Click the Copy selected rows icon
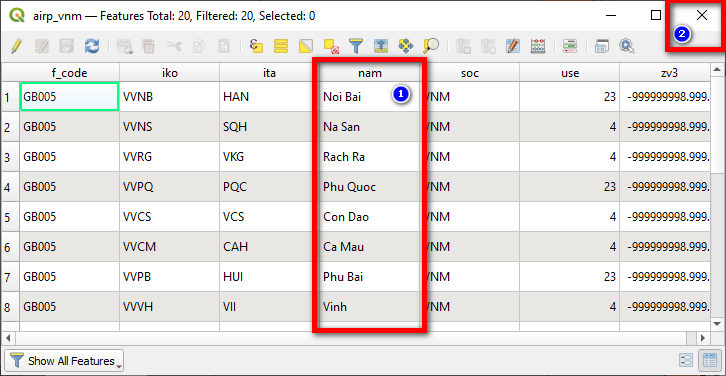The image size is (726, 376). (x=199, y=46)
